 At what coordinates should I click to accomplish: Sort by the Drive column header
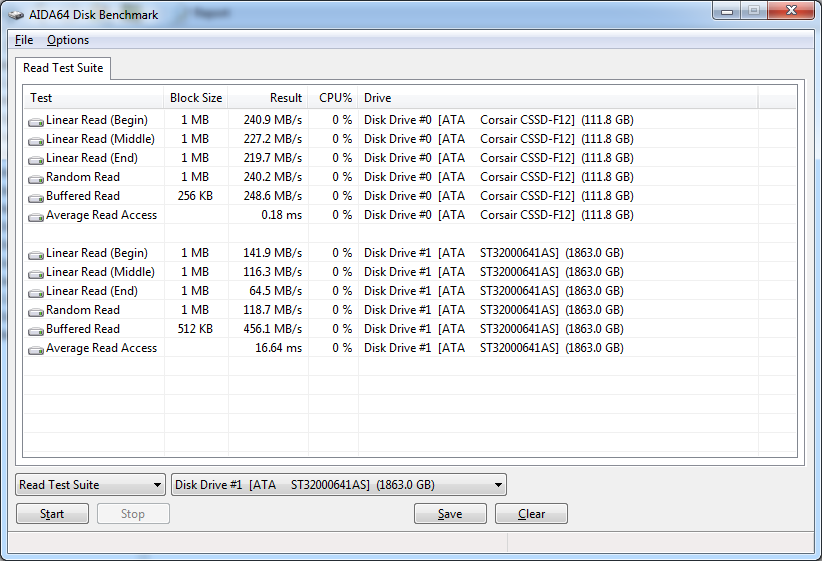tap(558, 98)
